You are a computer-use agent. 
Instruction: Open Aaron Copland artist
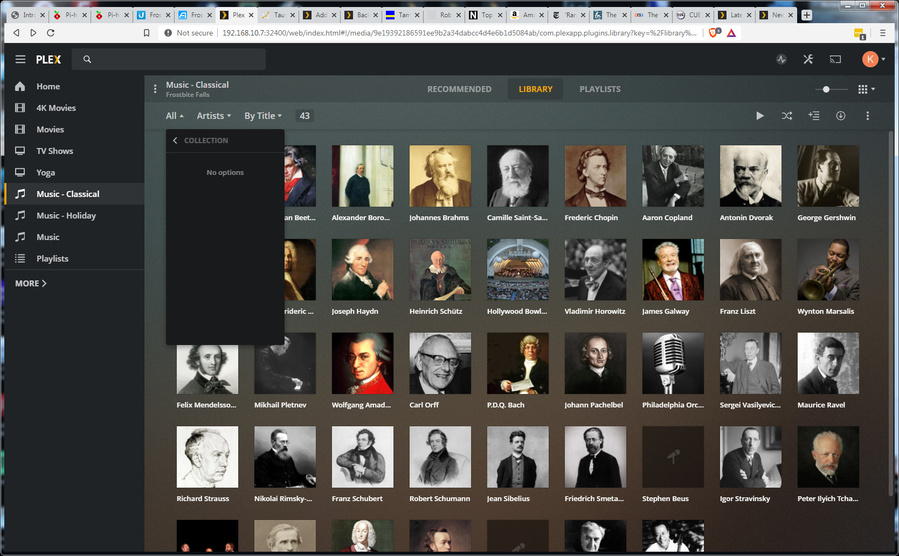click(673, 175)
